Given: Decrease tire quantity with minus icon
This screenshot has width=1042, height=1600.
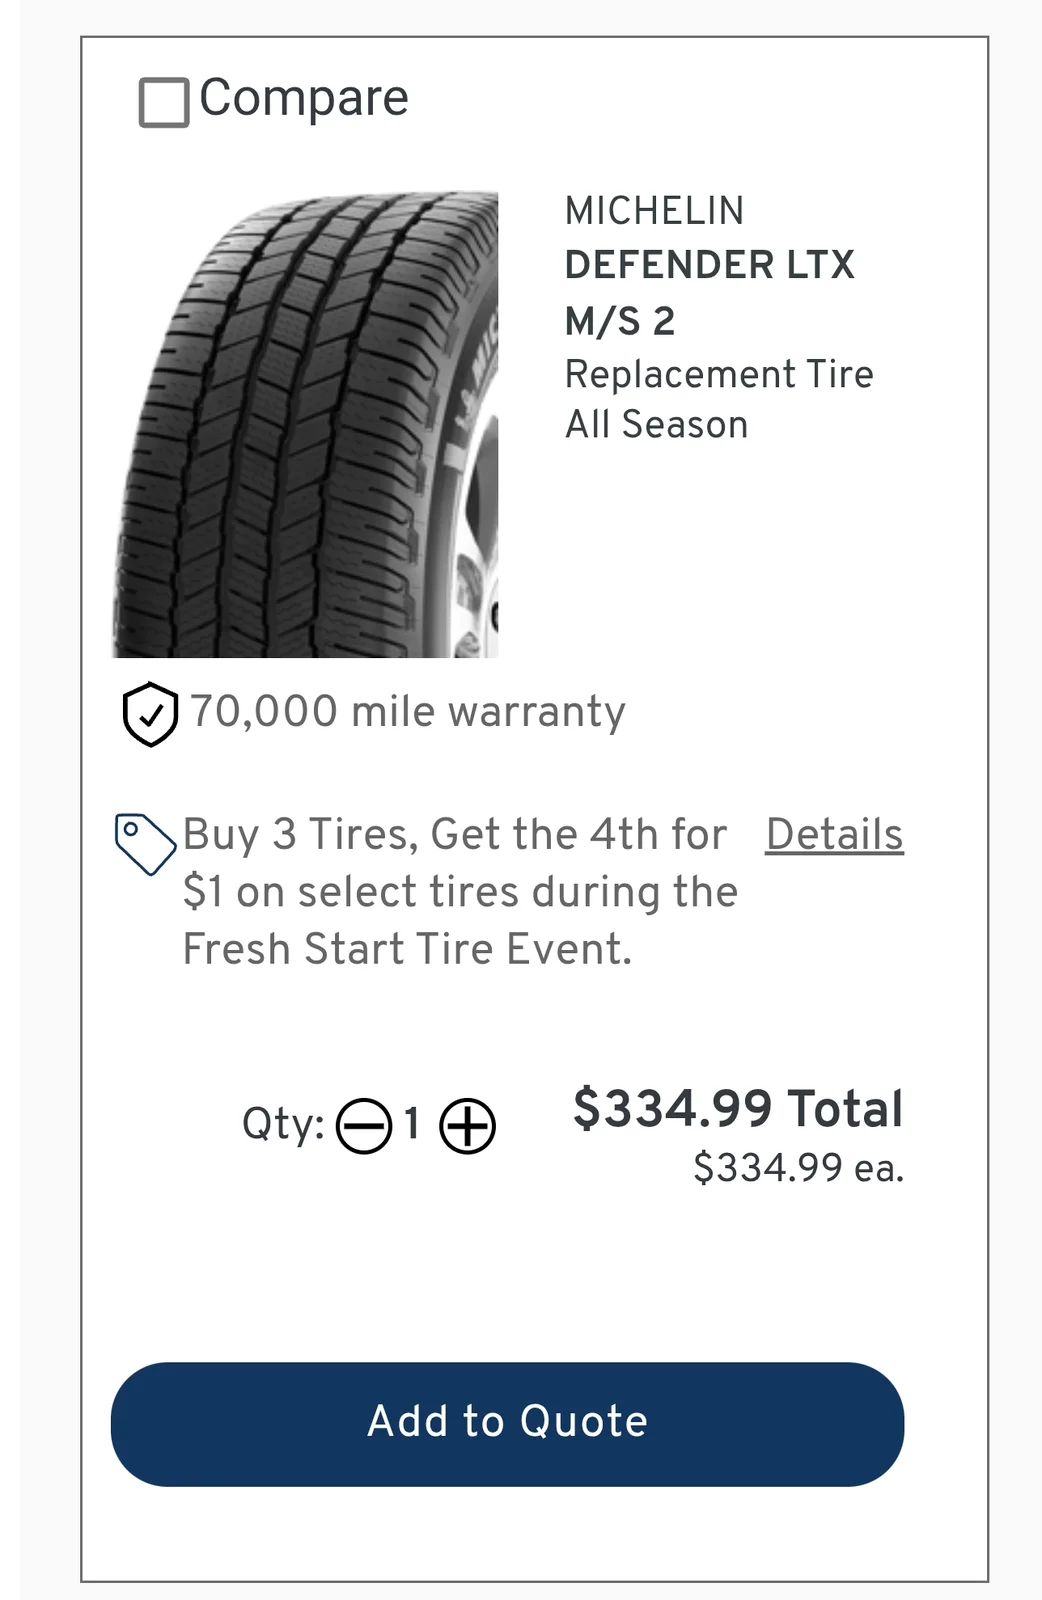Looking at the screenshot, I should (x=363, y=1126).
